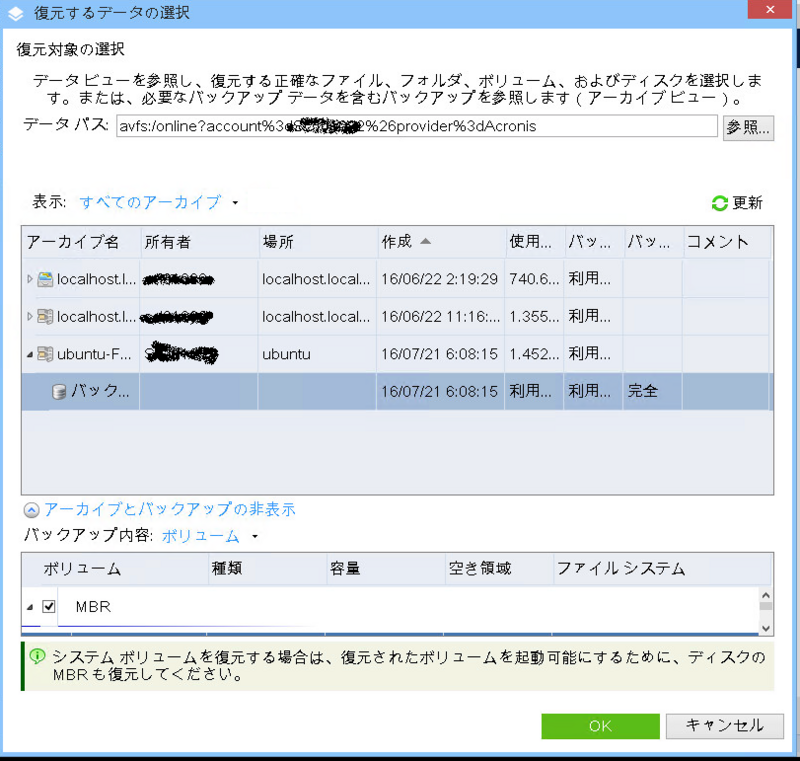800x761 pixels.
Task: Click the green refresh icon beside 更新
Action: pyautogui.click(x=719, y=203)
